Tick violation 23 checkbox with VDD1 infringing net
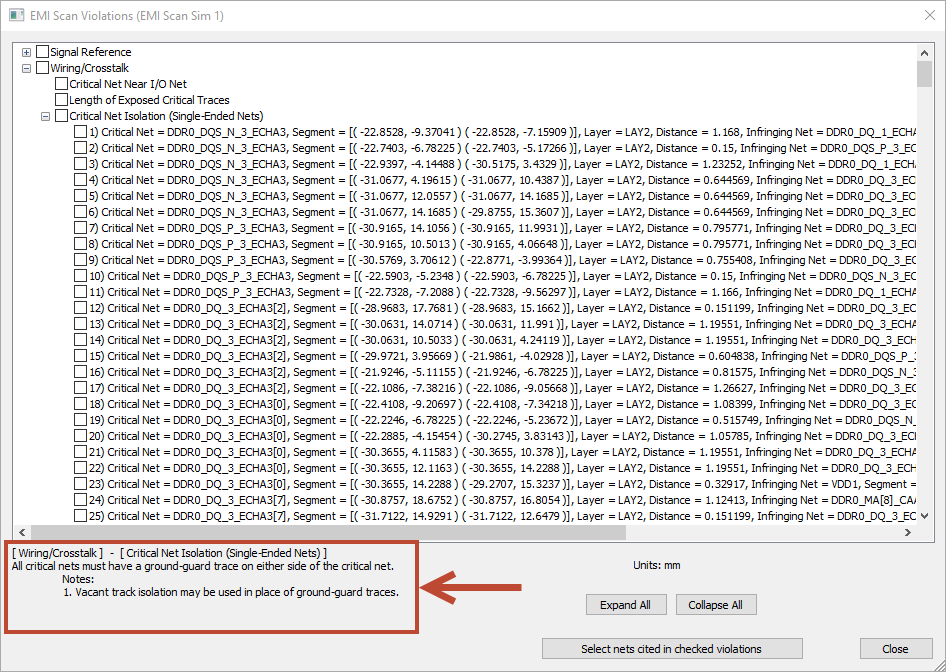The image size is (946, 672). 80,484
